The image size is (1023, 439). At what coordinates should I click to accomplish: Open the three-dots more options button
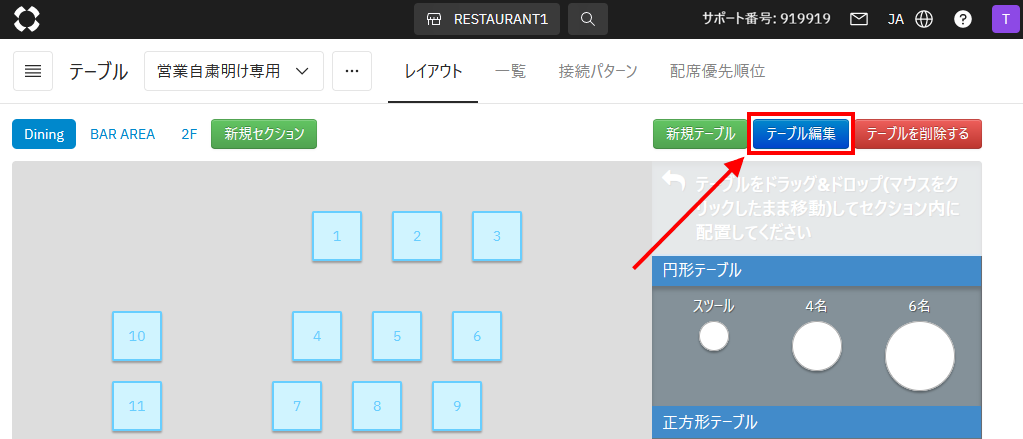pyautogui.click(x=352, y=71)
